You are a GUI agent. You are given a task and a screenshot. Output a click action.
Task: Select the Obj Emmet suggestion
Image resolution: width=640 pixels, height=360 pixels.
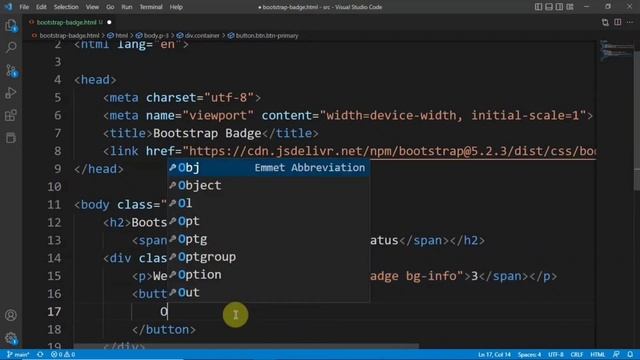pyautogui.click(x=269, y=168)
